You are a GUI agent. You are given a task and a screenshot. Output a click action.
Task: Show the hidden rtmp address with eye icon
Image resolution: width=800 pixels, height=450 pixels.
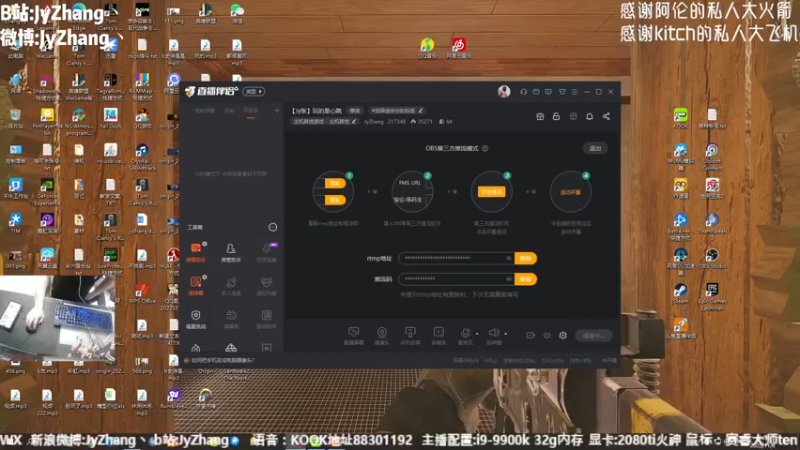click(x=509, y=258)
